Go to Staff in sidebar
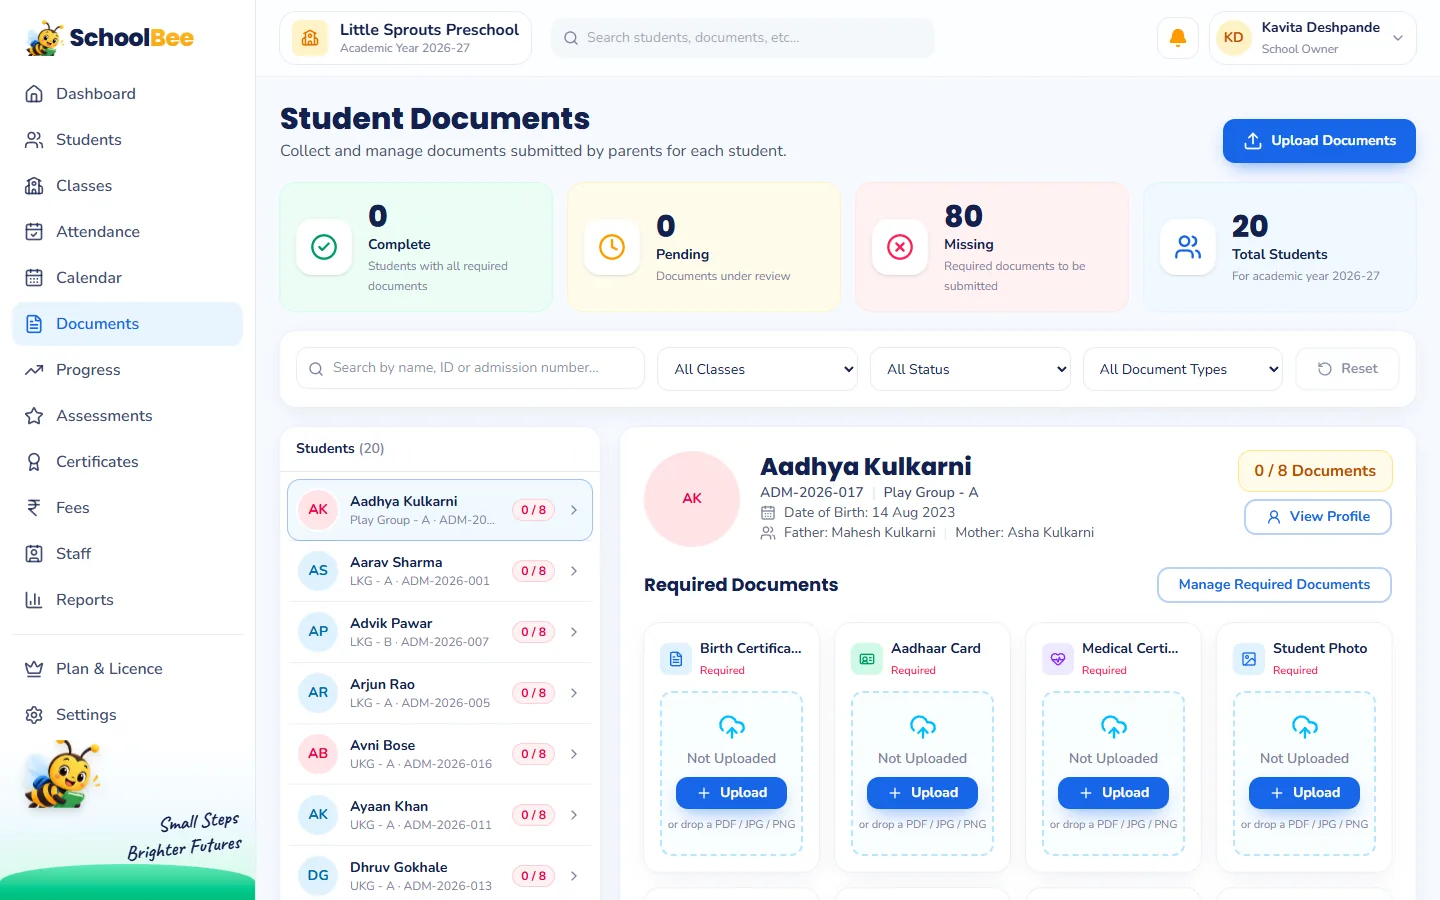 (x=127, y=554)
